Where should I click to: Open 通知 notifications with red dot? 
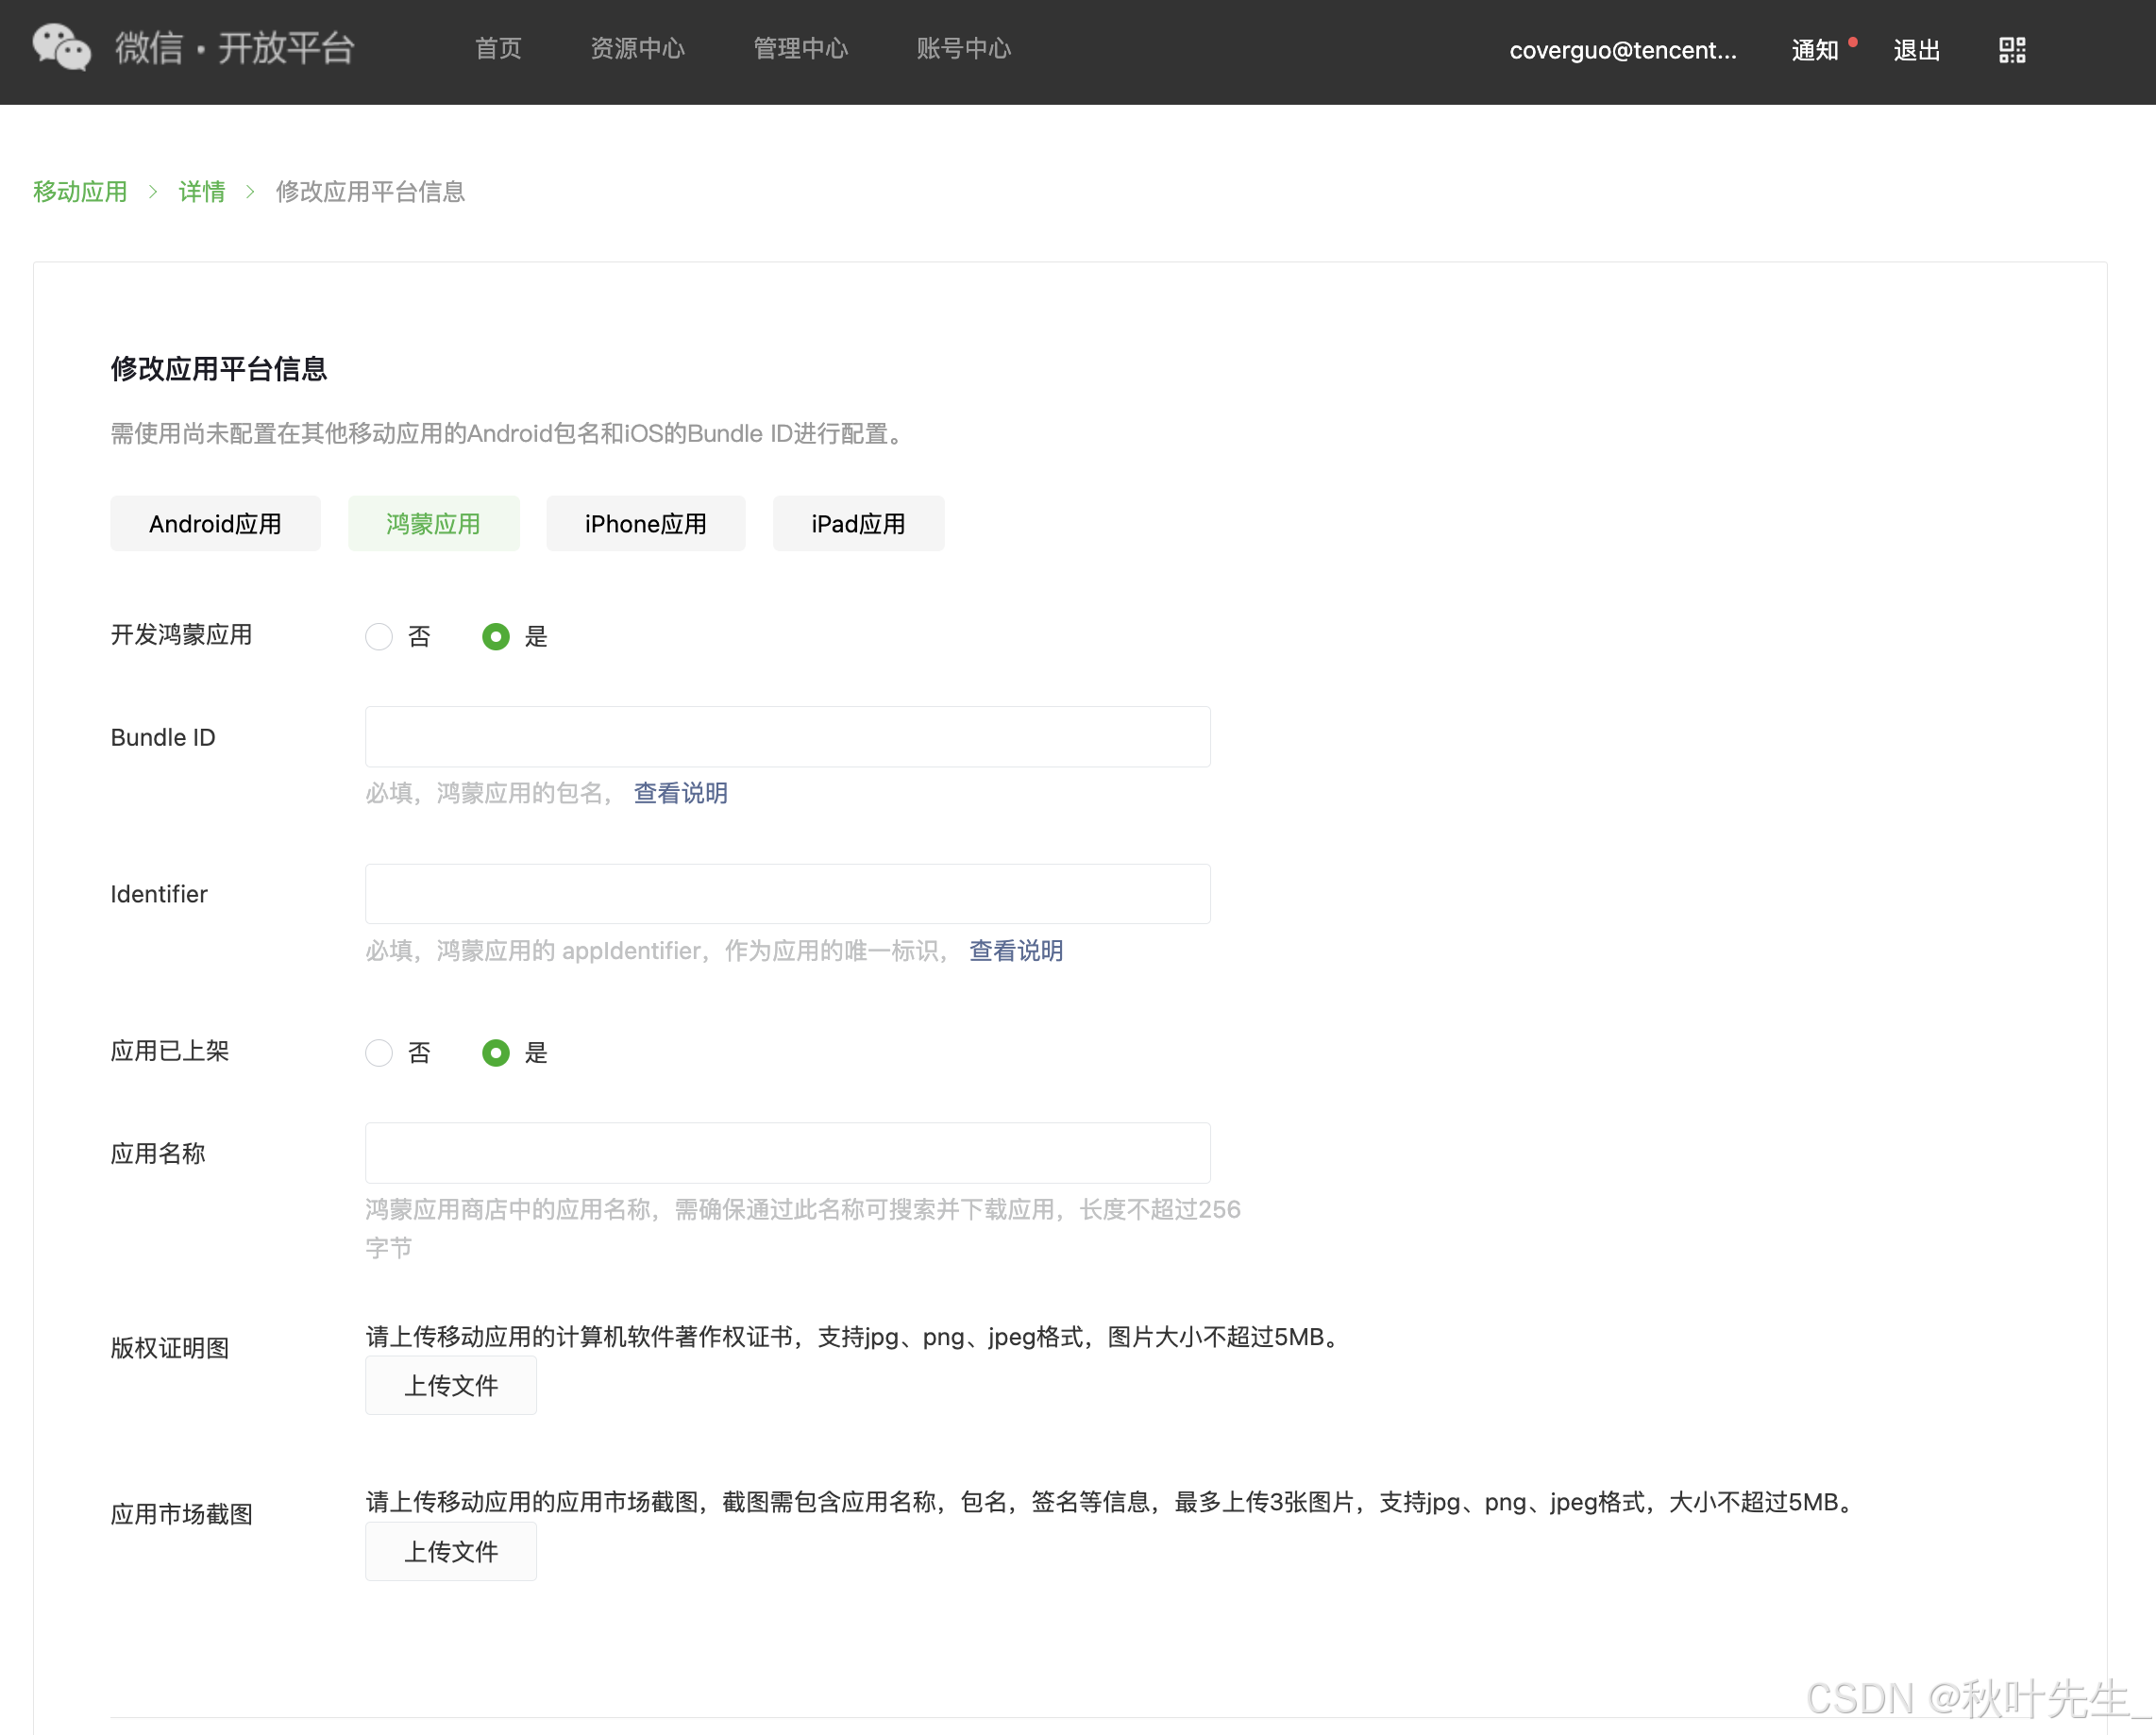point(1815,50)
